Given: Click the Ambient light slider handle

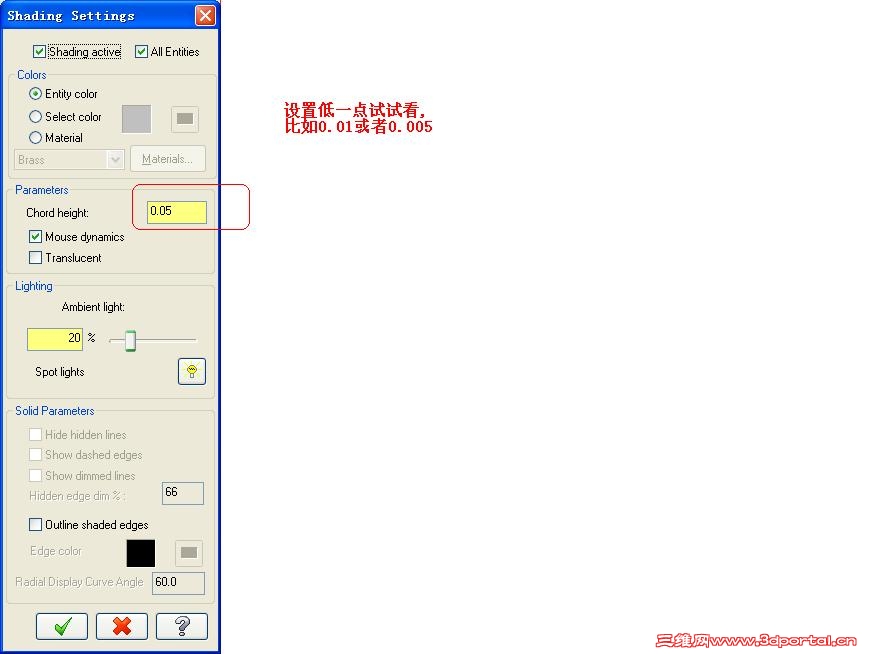Looking at the screenshot, I should (130, 340).
